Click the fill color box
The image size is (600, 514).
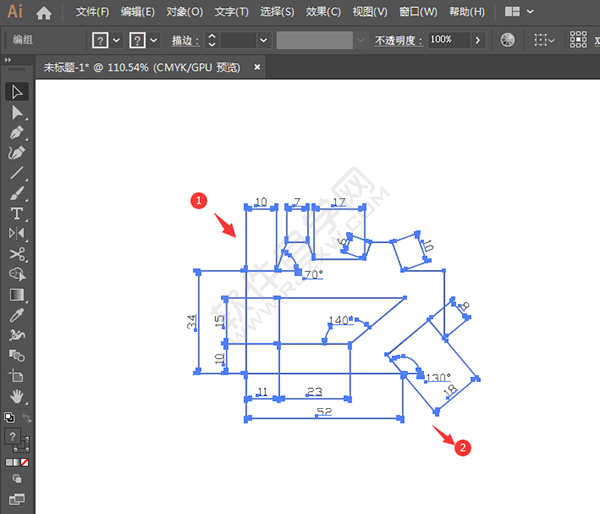tap(13, 437)
